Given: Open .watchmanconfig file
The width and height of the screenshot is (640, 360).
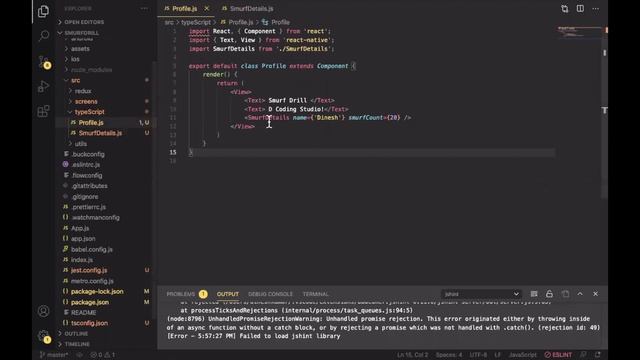Looking at the screenshot, I should (x=95, y=218).
